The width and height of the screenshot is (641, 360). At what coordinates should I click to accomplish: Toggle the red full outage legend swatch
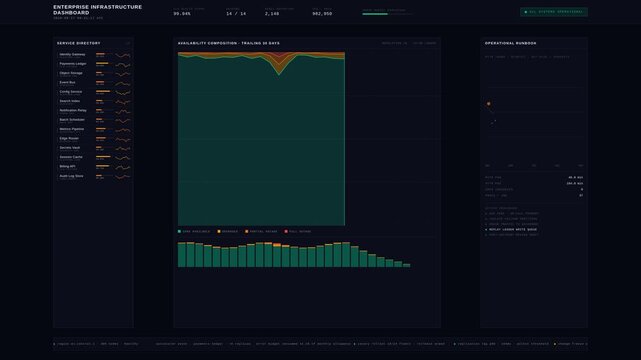(x=286, y=231)
